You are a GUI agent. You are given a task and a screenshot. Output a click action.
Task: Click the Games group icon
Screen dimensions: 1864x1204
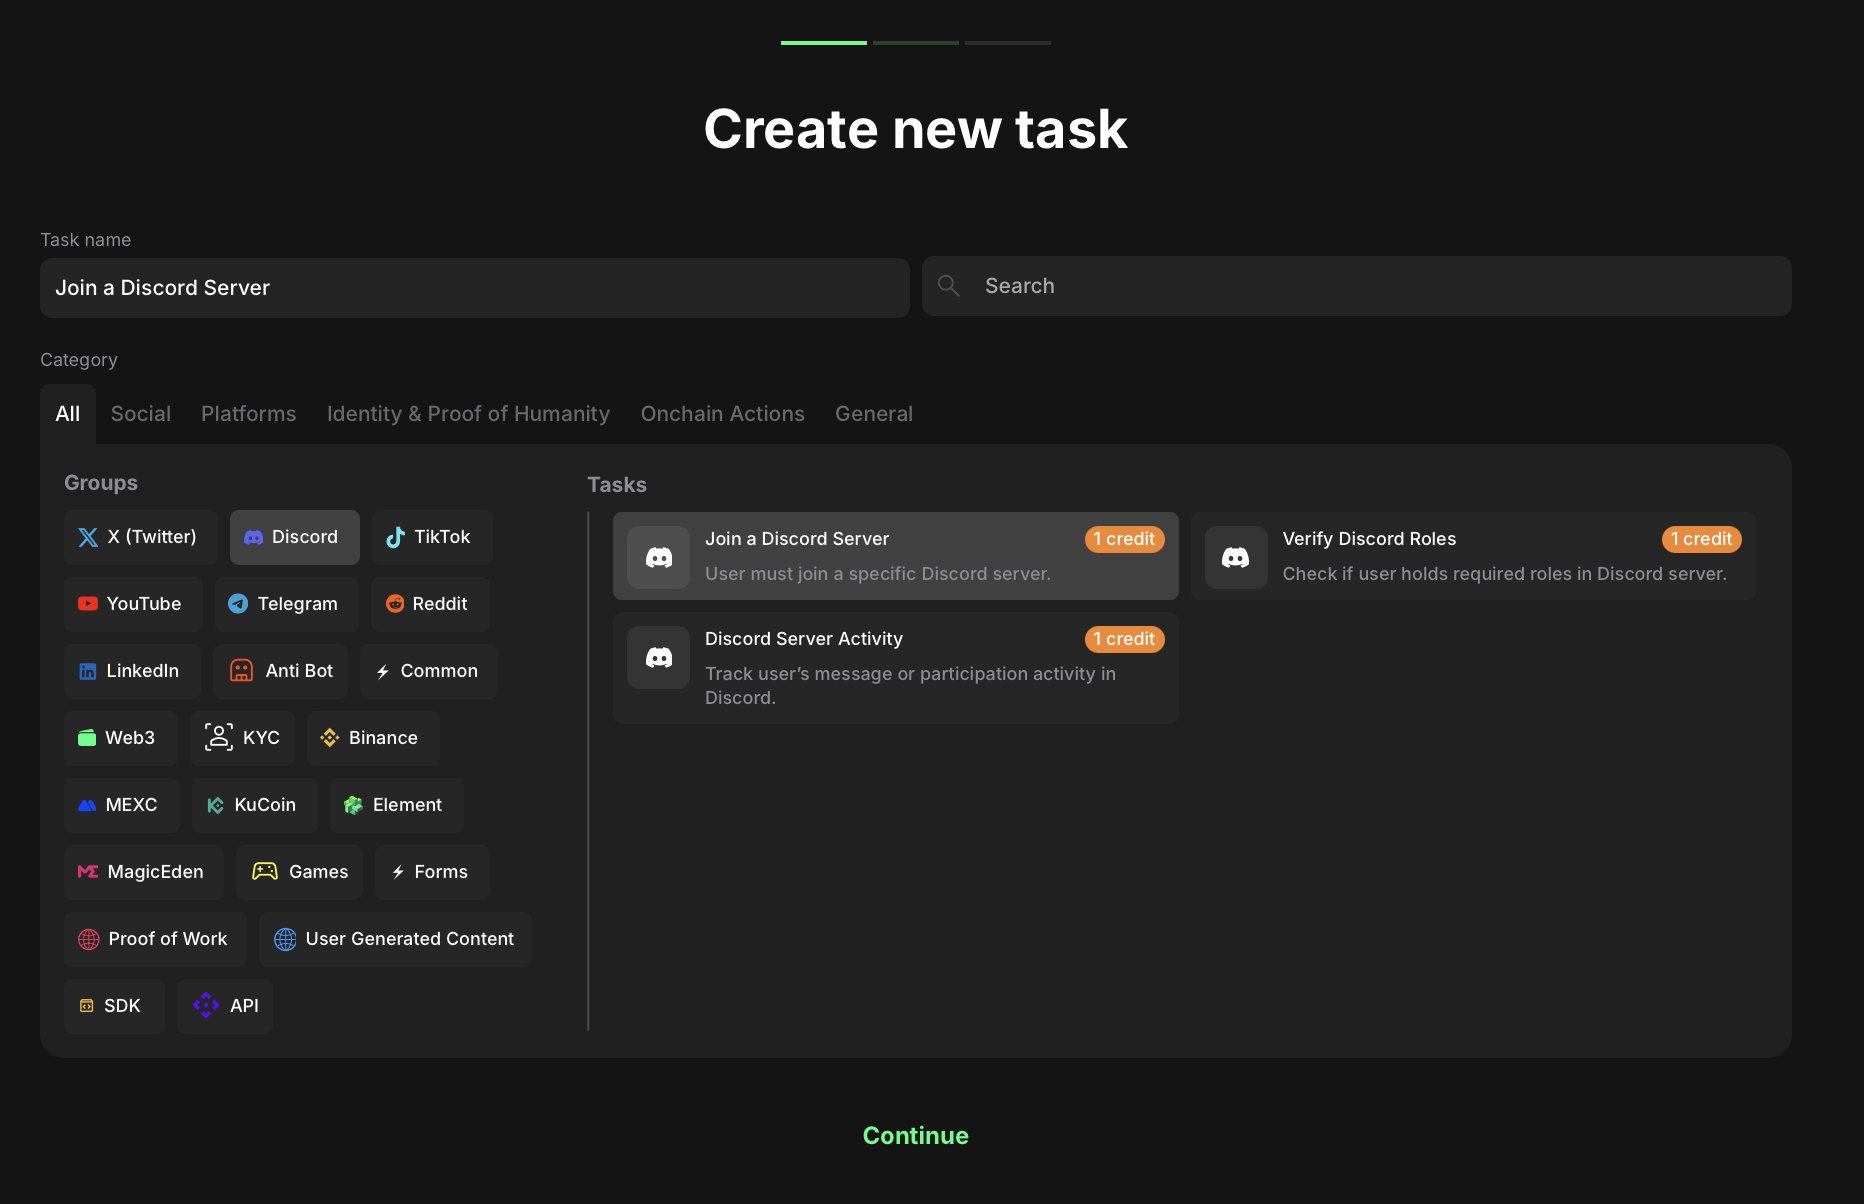pos(265,872)
